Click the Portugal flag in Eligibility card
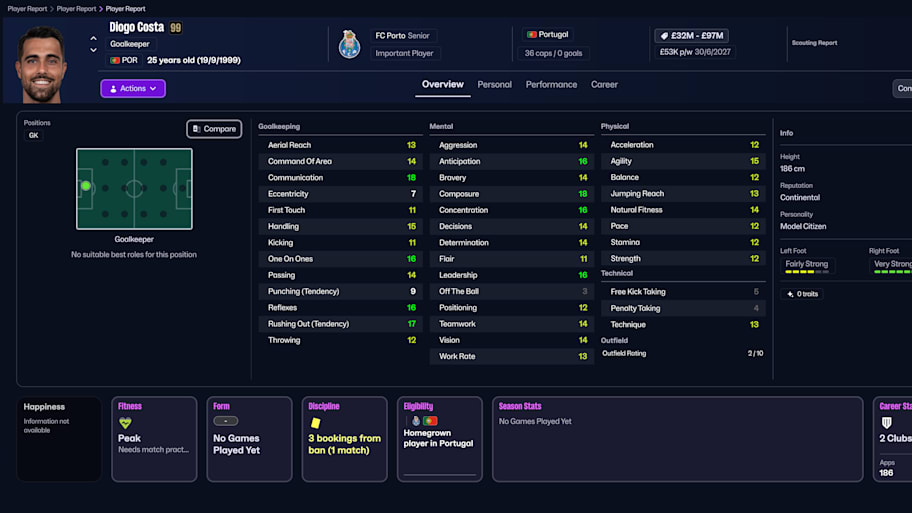 [430, 421]
